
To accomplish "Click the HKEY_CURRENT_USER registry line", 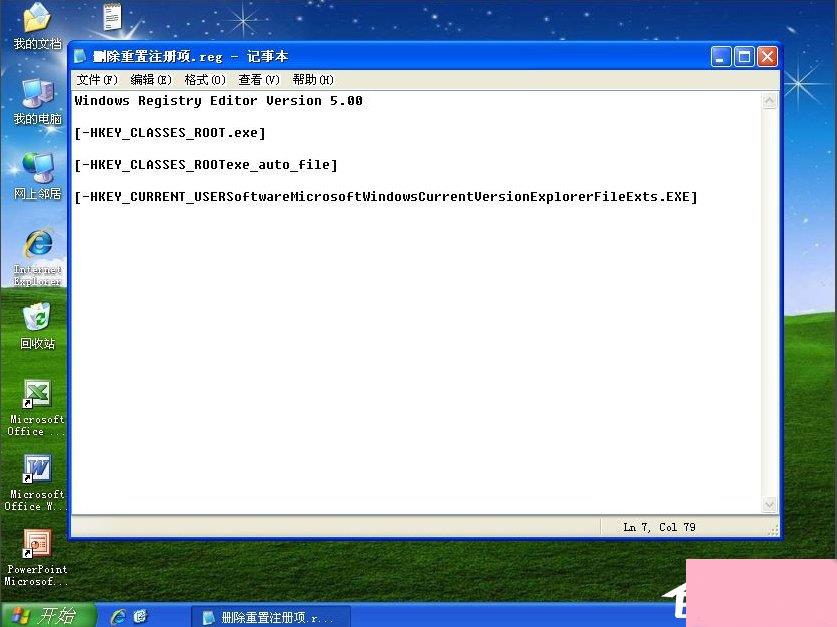I will 386,196.
